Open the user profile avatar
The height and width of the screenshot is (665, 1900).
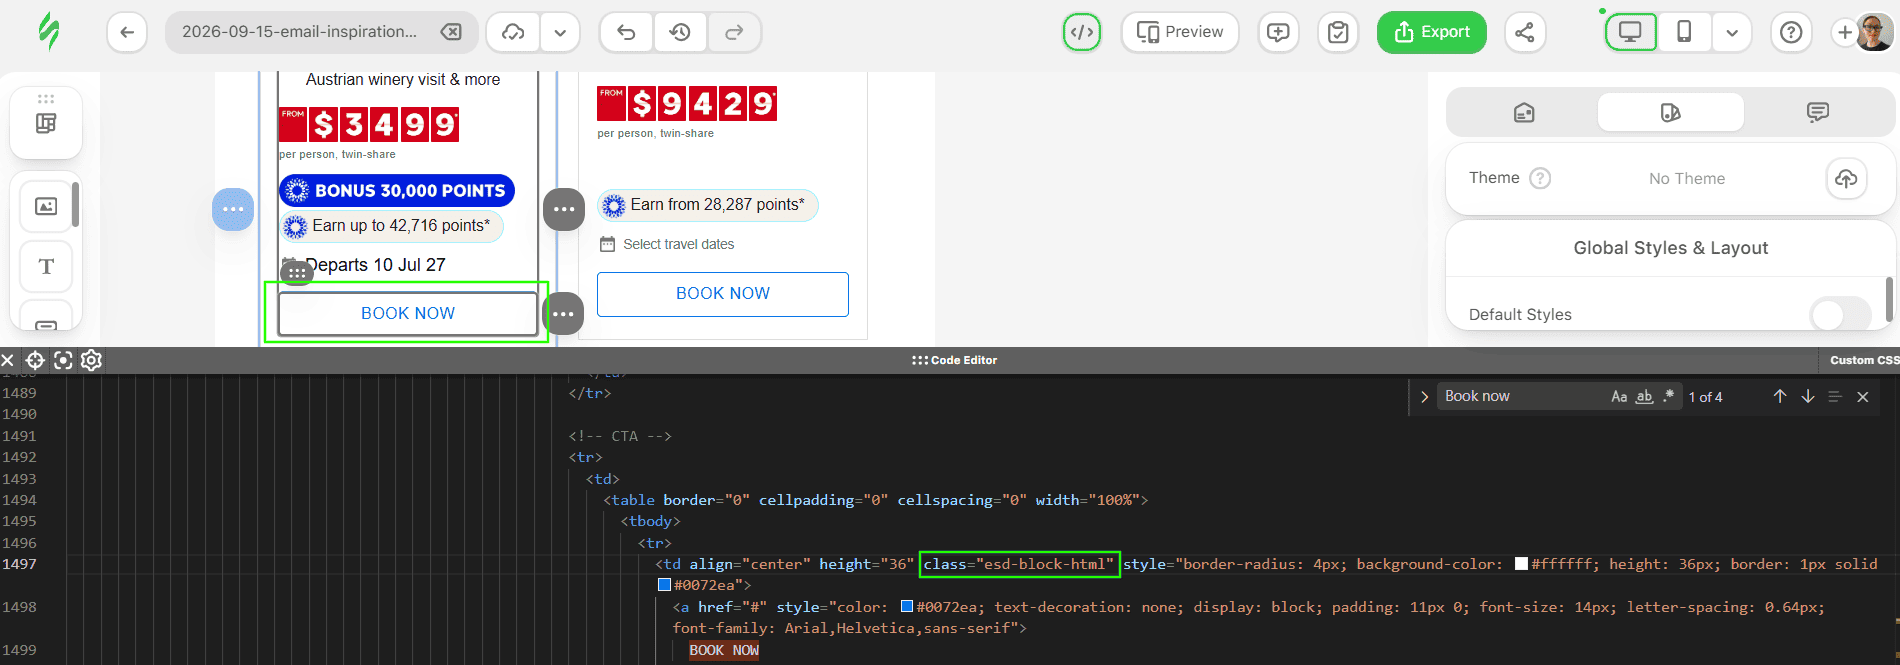(x=1874, y=32)
